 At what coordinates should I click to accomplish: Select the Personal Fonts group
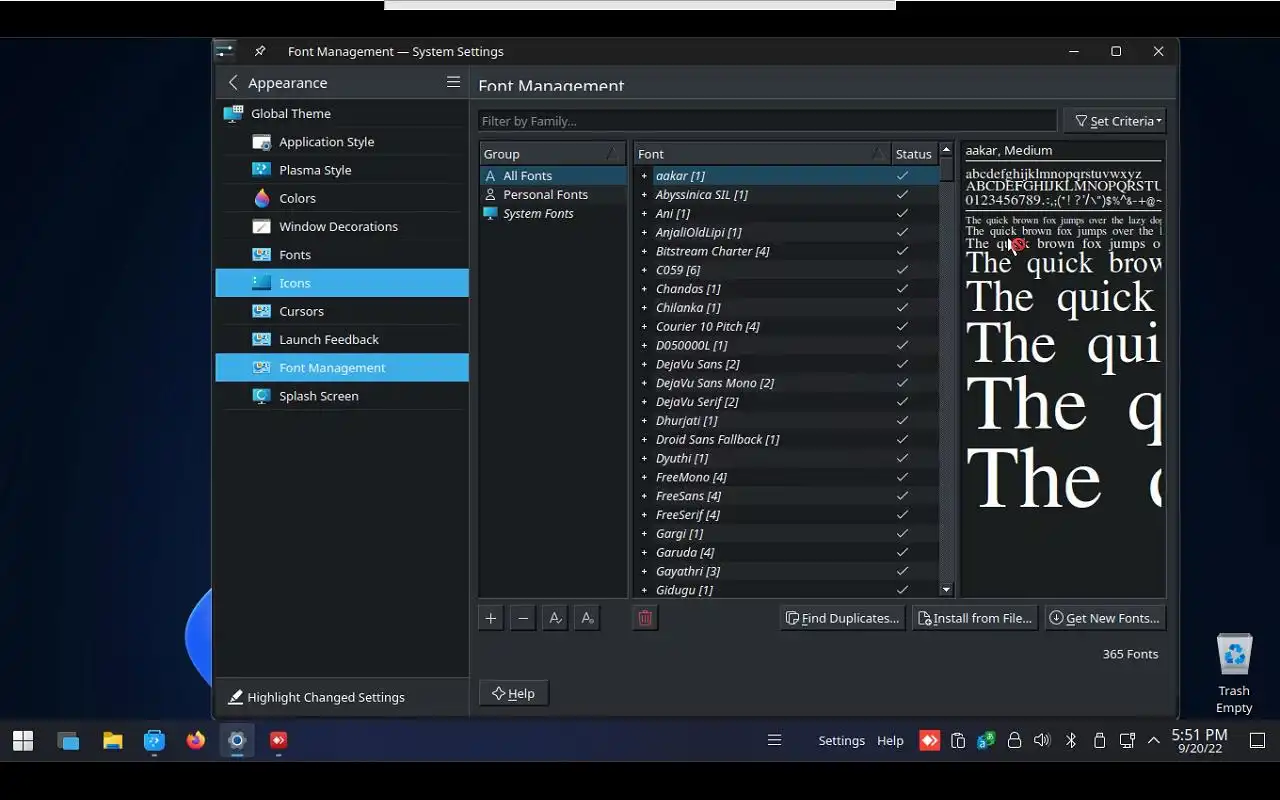[x=553, y=195]
